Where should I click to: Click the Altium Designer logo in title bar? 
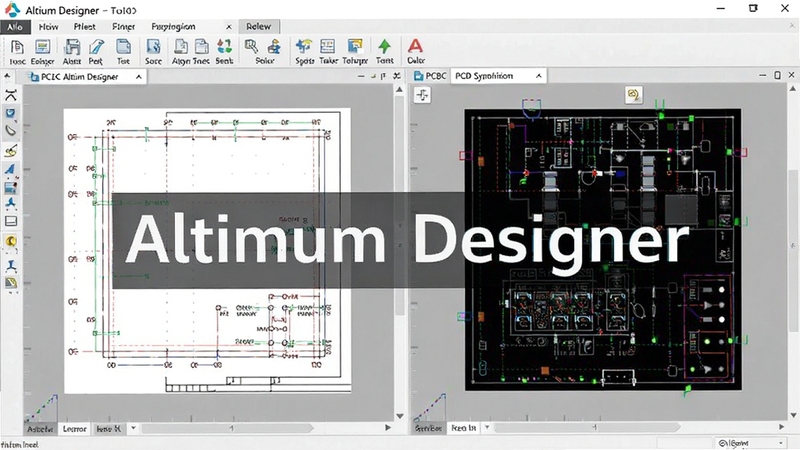pos(12,10)
